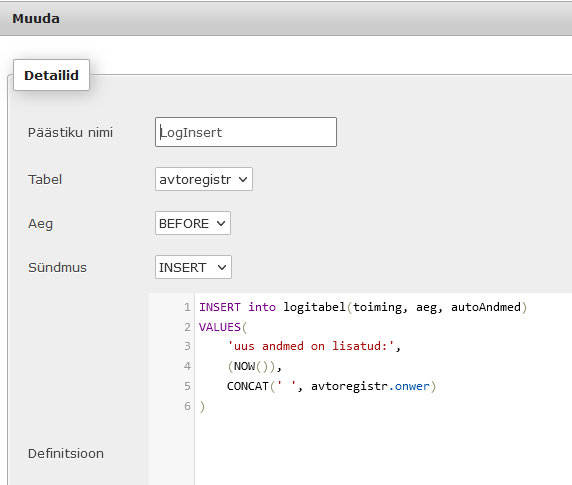The image size is (572, 485).
Task: Click the Muuda dialog title bar
Action: pos(286,19)
